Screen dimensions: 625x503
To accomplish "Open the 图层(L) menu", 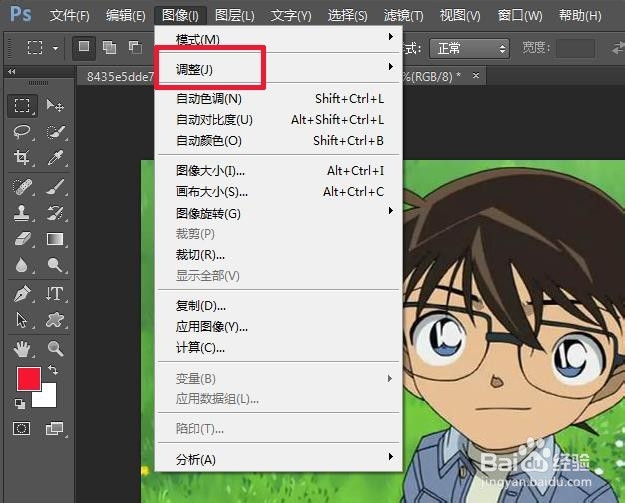I will pyautogui.click(x=234, y=16).
